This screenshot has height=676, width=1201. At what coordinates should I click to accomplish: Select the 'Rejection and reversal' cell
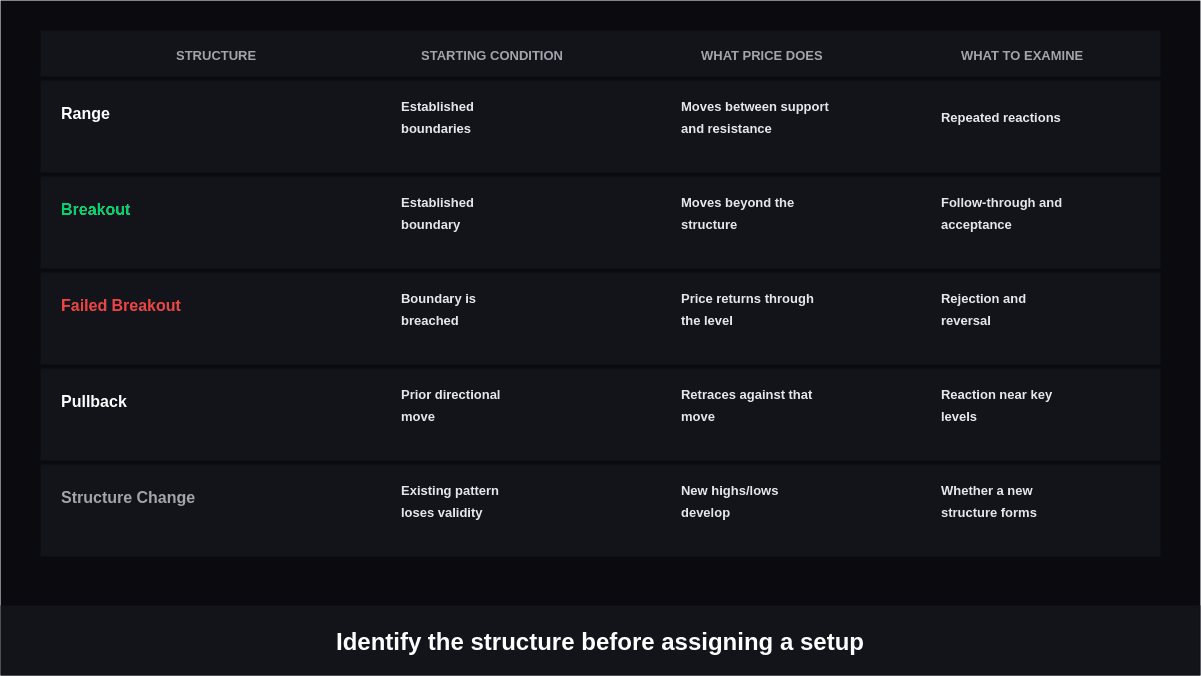click(x=984, y=310)
